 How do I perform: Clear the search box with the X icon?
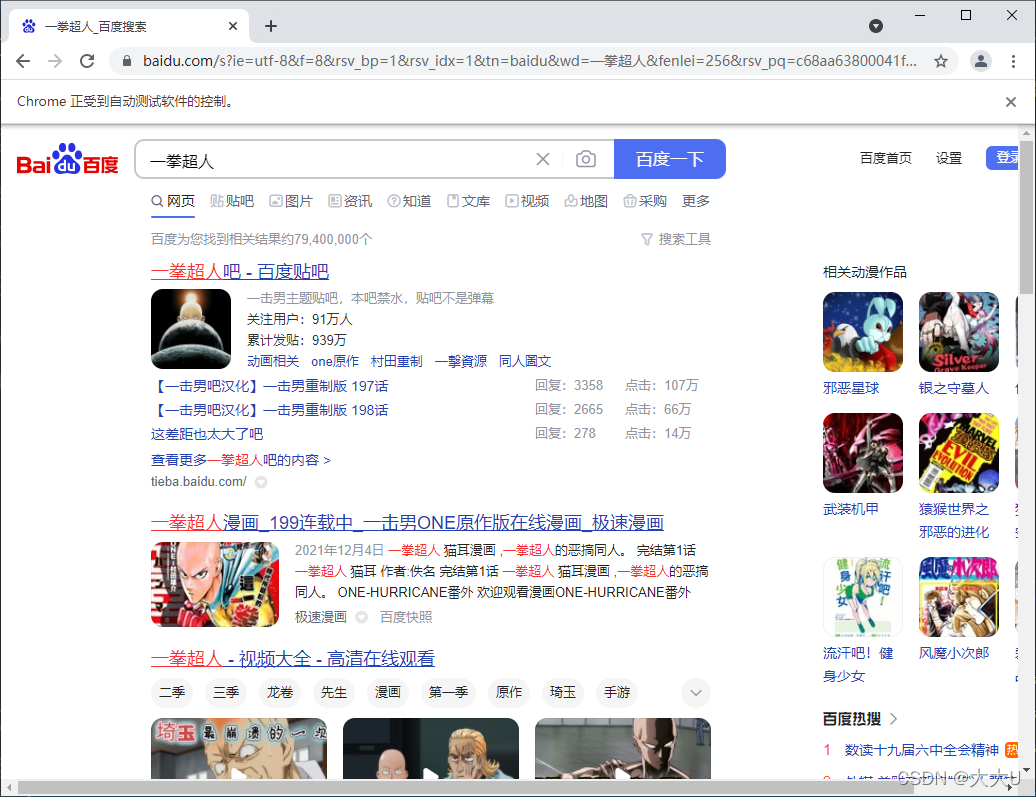(x=542, y=159)
